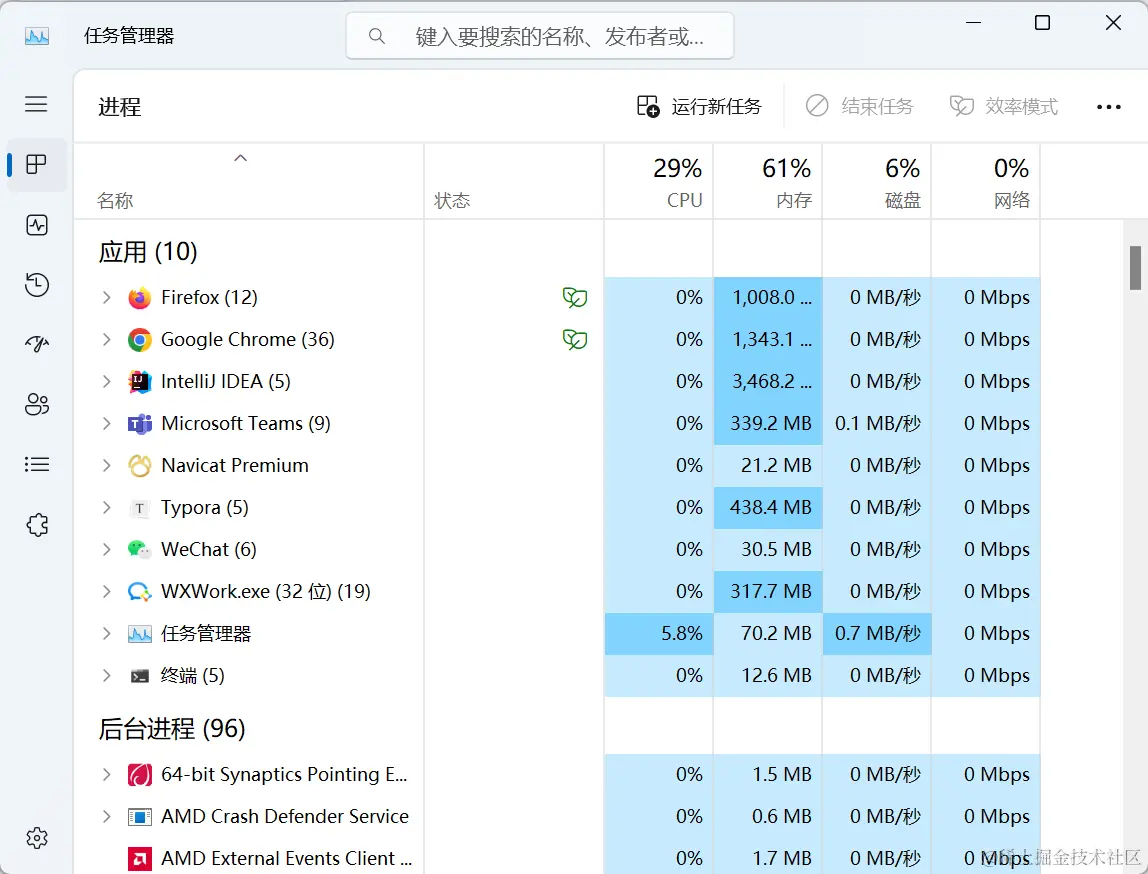The width and height of the screenshot is (1148, 874).
Task: Click the WeChat application icon
Action: 139,550
